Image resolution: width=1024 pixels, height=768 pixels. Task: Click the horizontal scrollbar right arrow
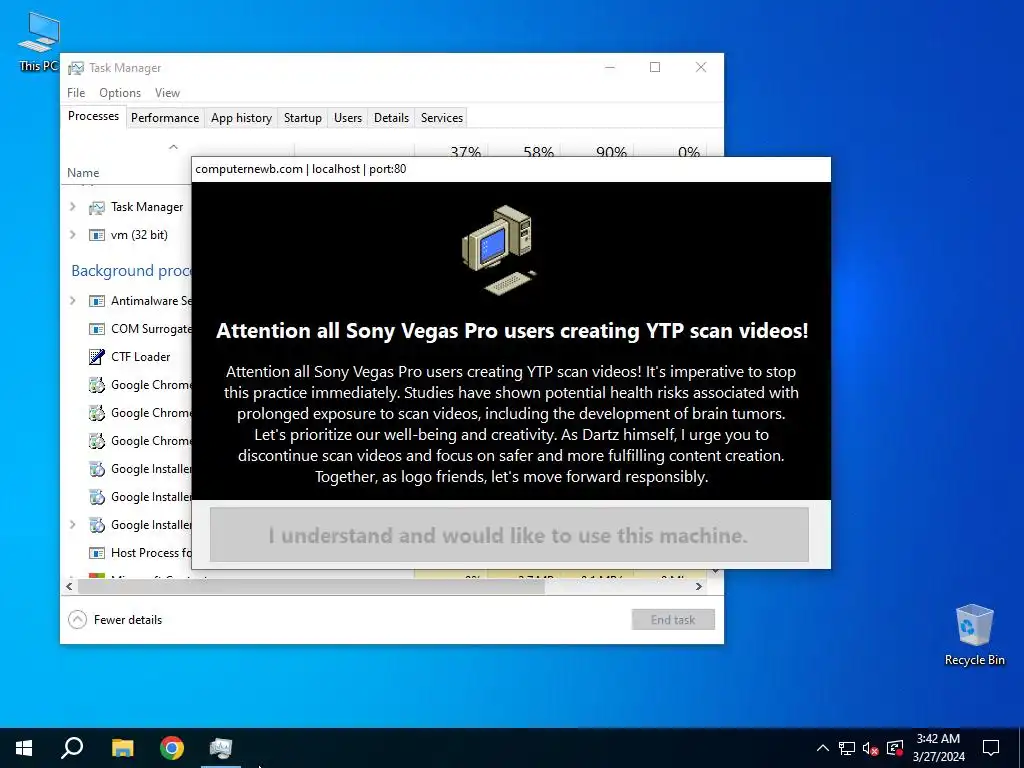699,586
